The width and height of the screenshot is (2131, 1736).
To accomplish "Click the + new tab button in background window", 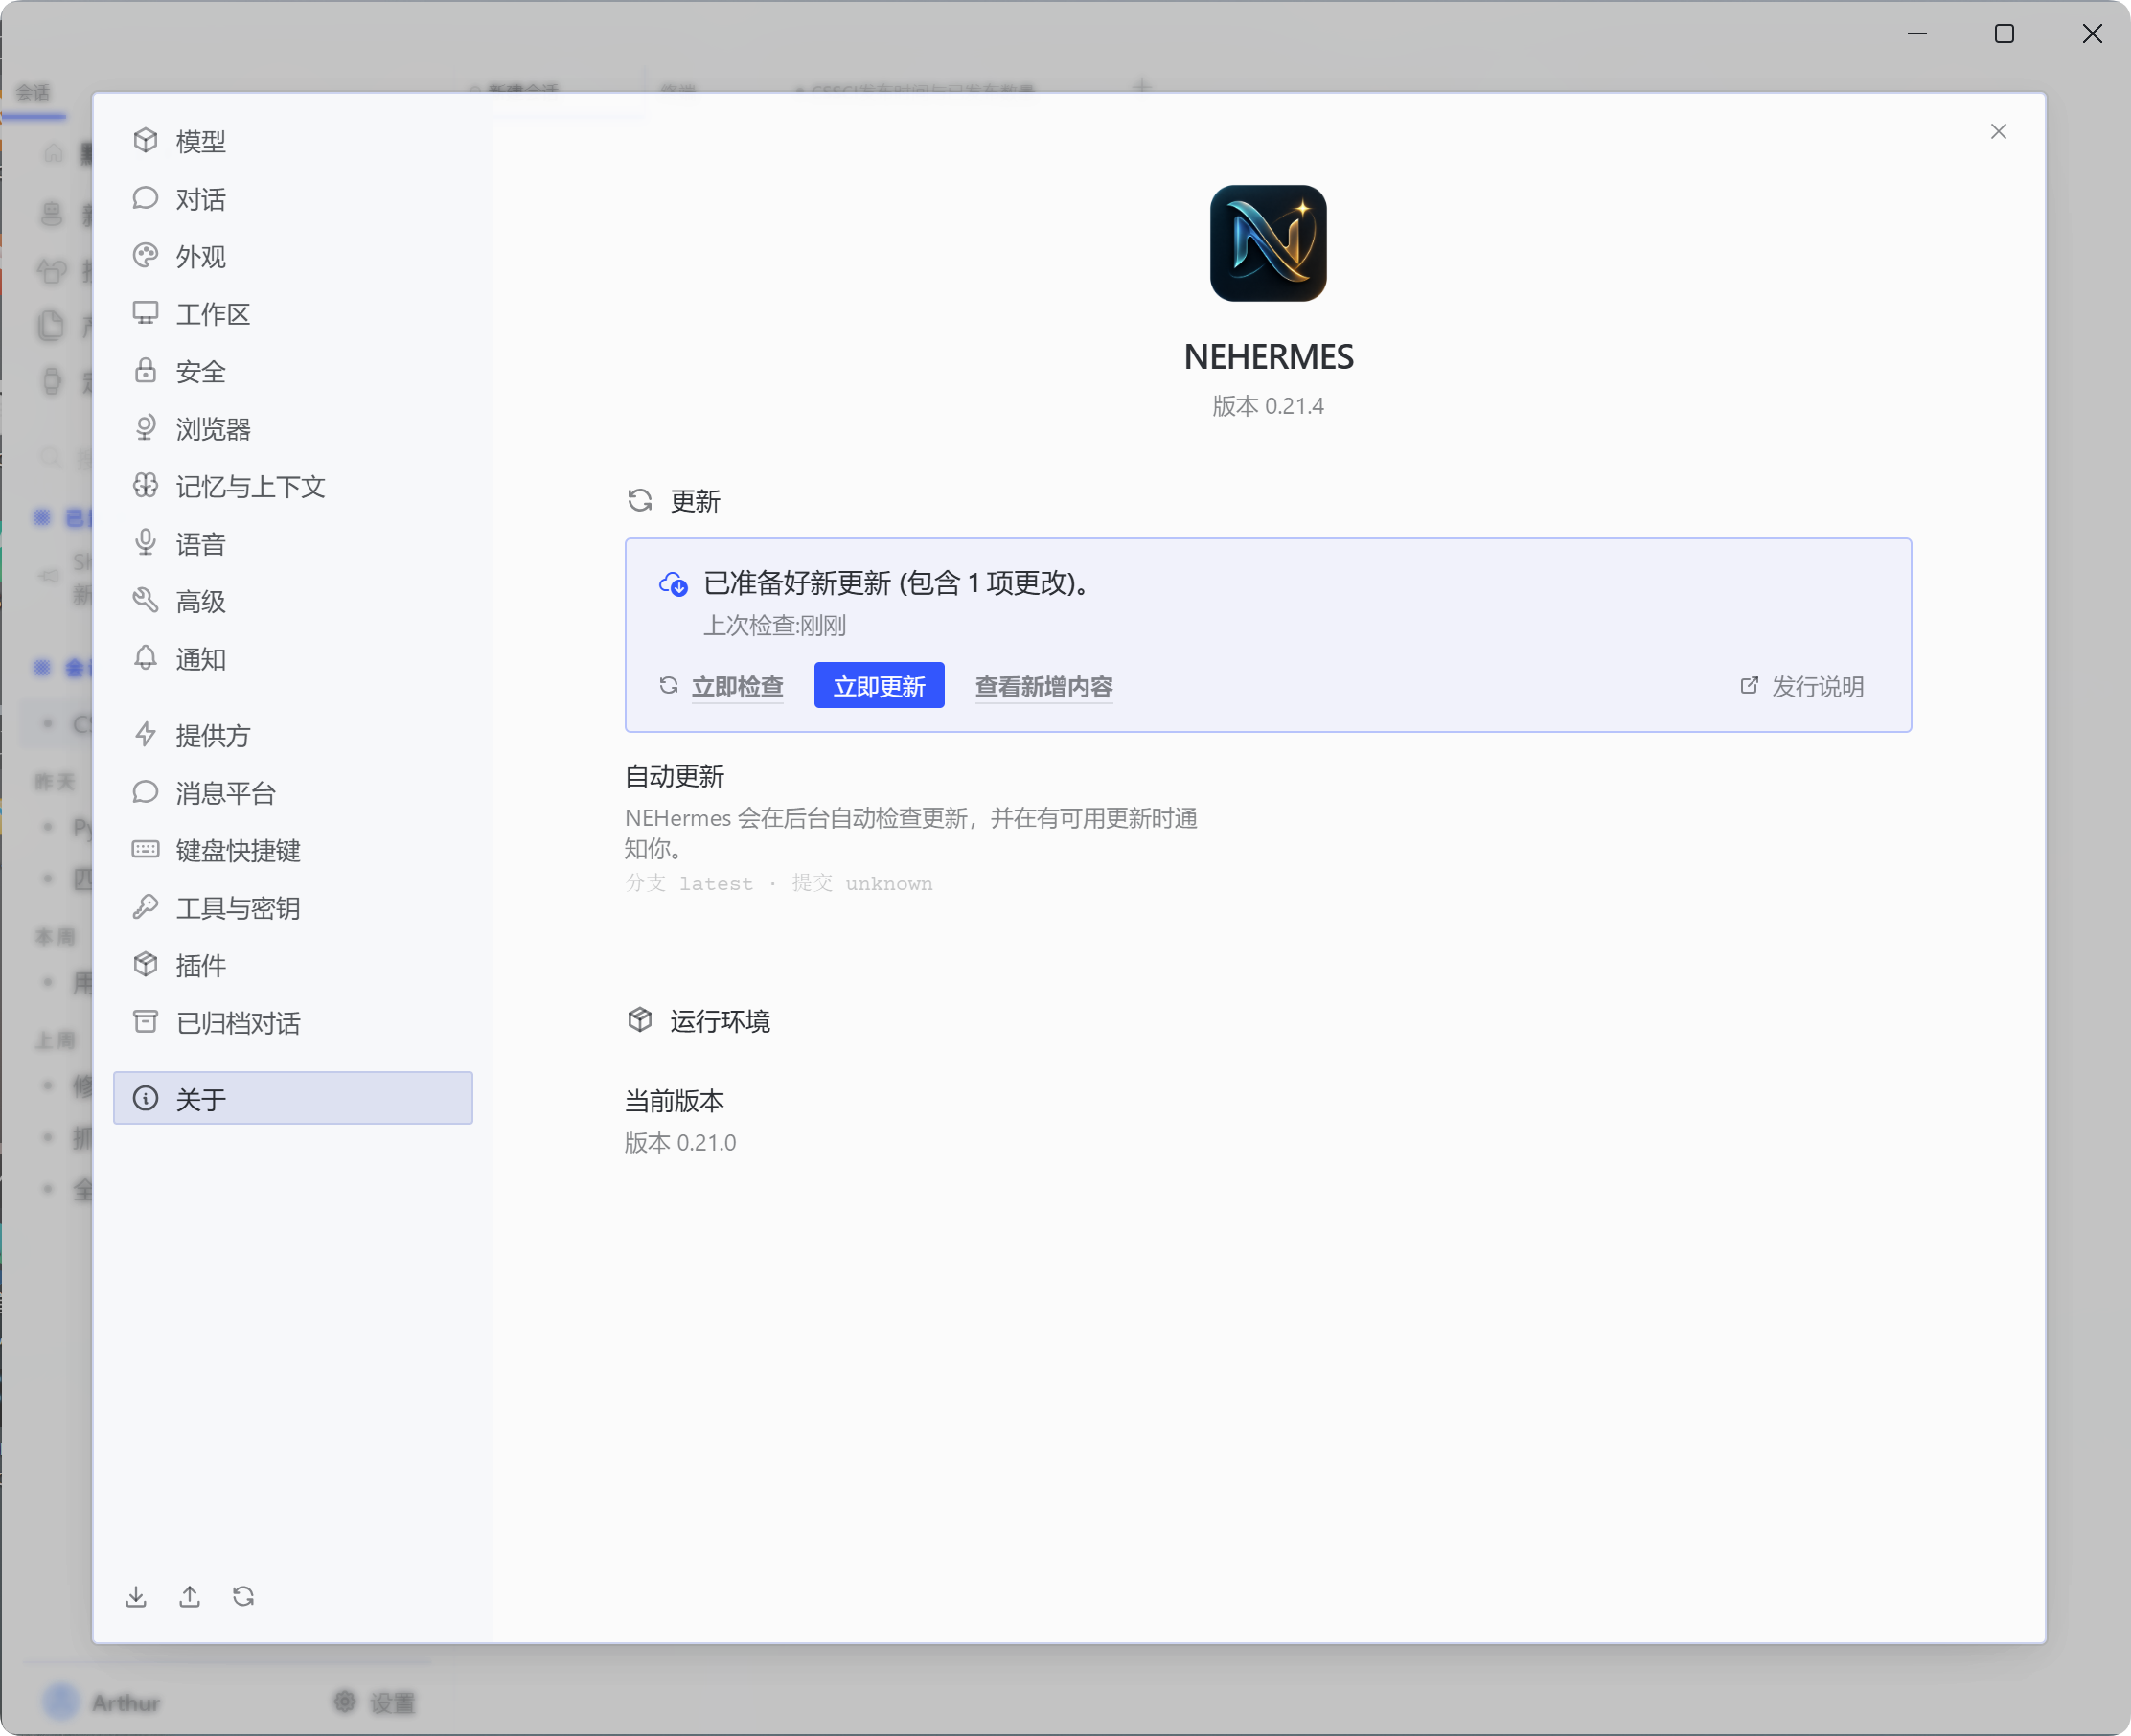I will click(1142, 86).
